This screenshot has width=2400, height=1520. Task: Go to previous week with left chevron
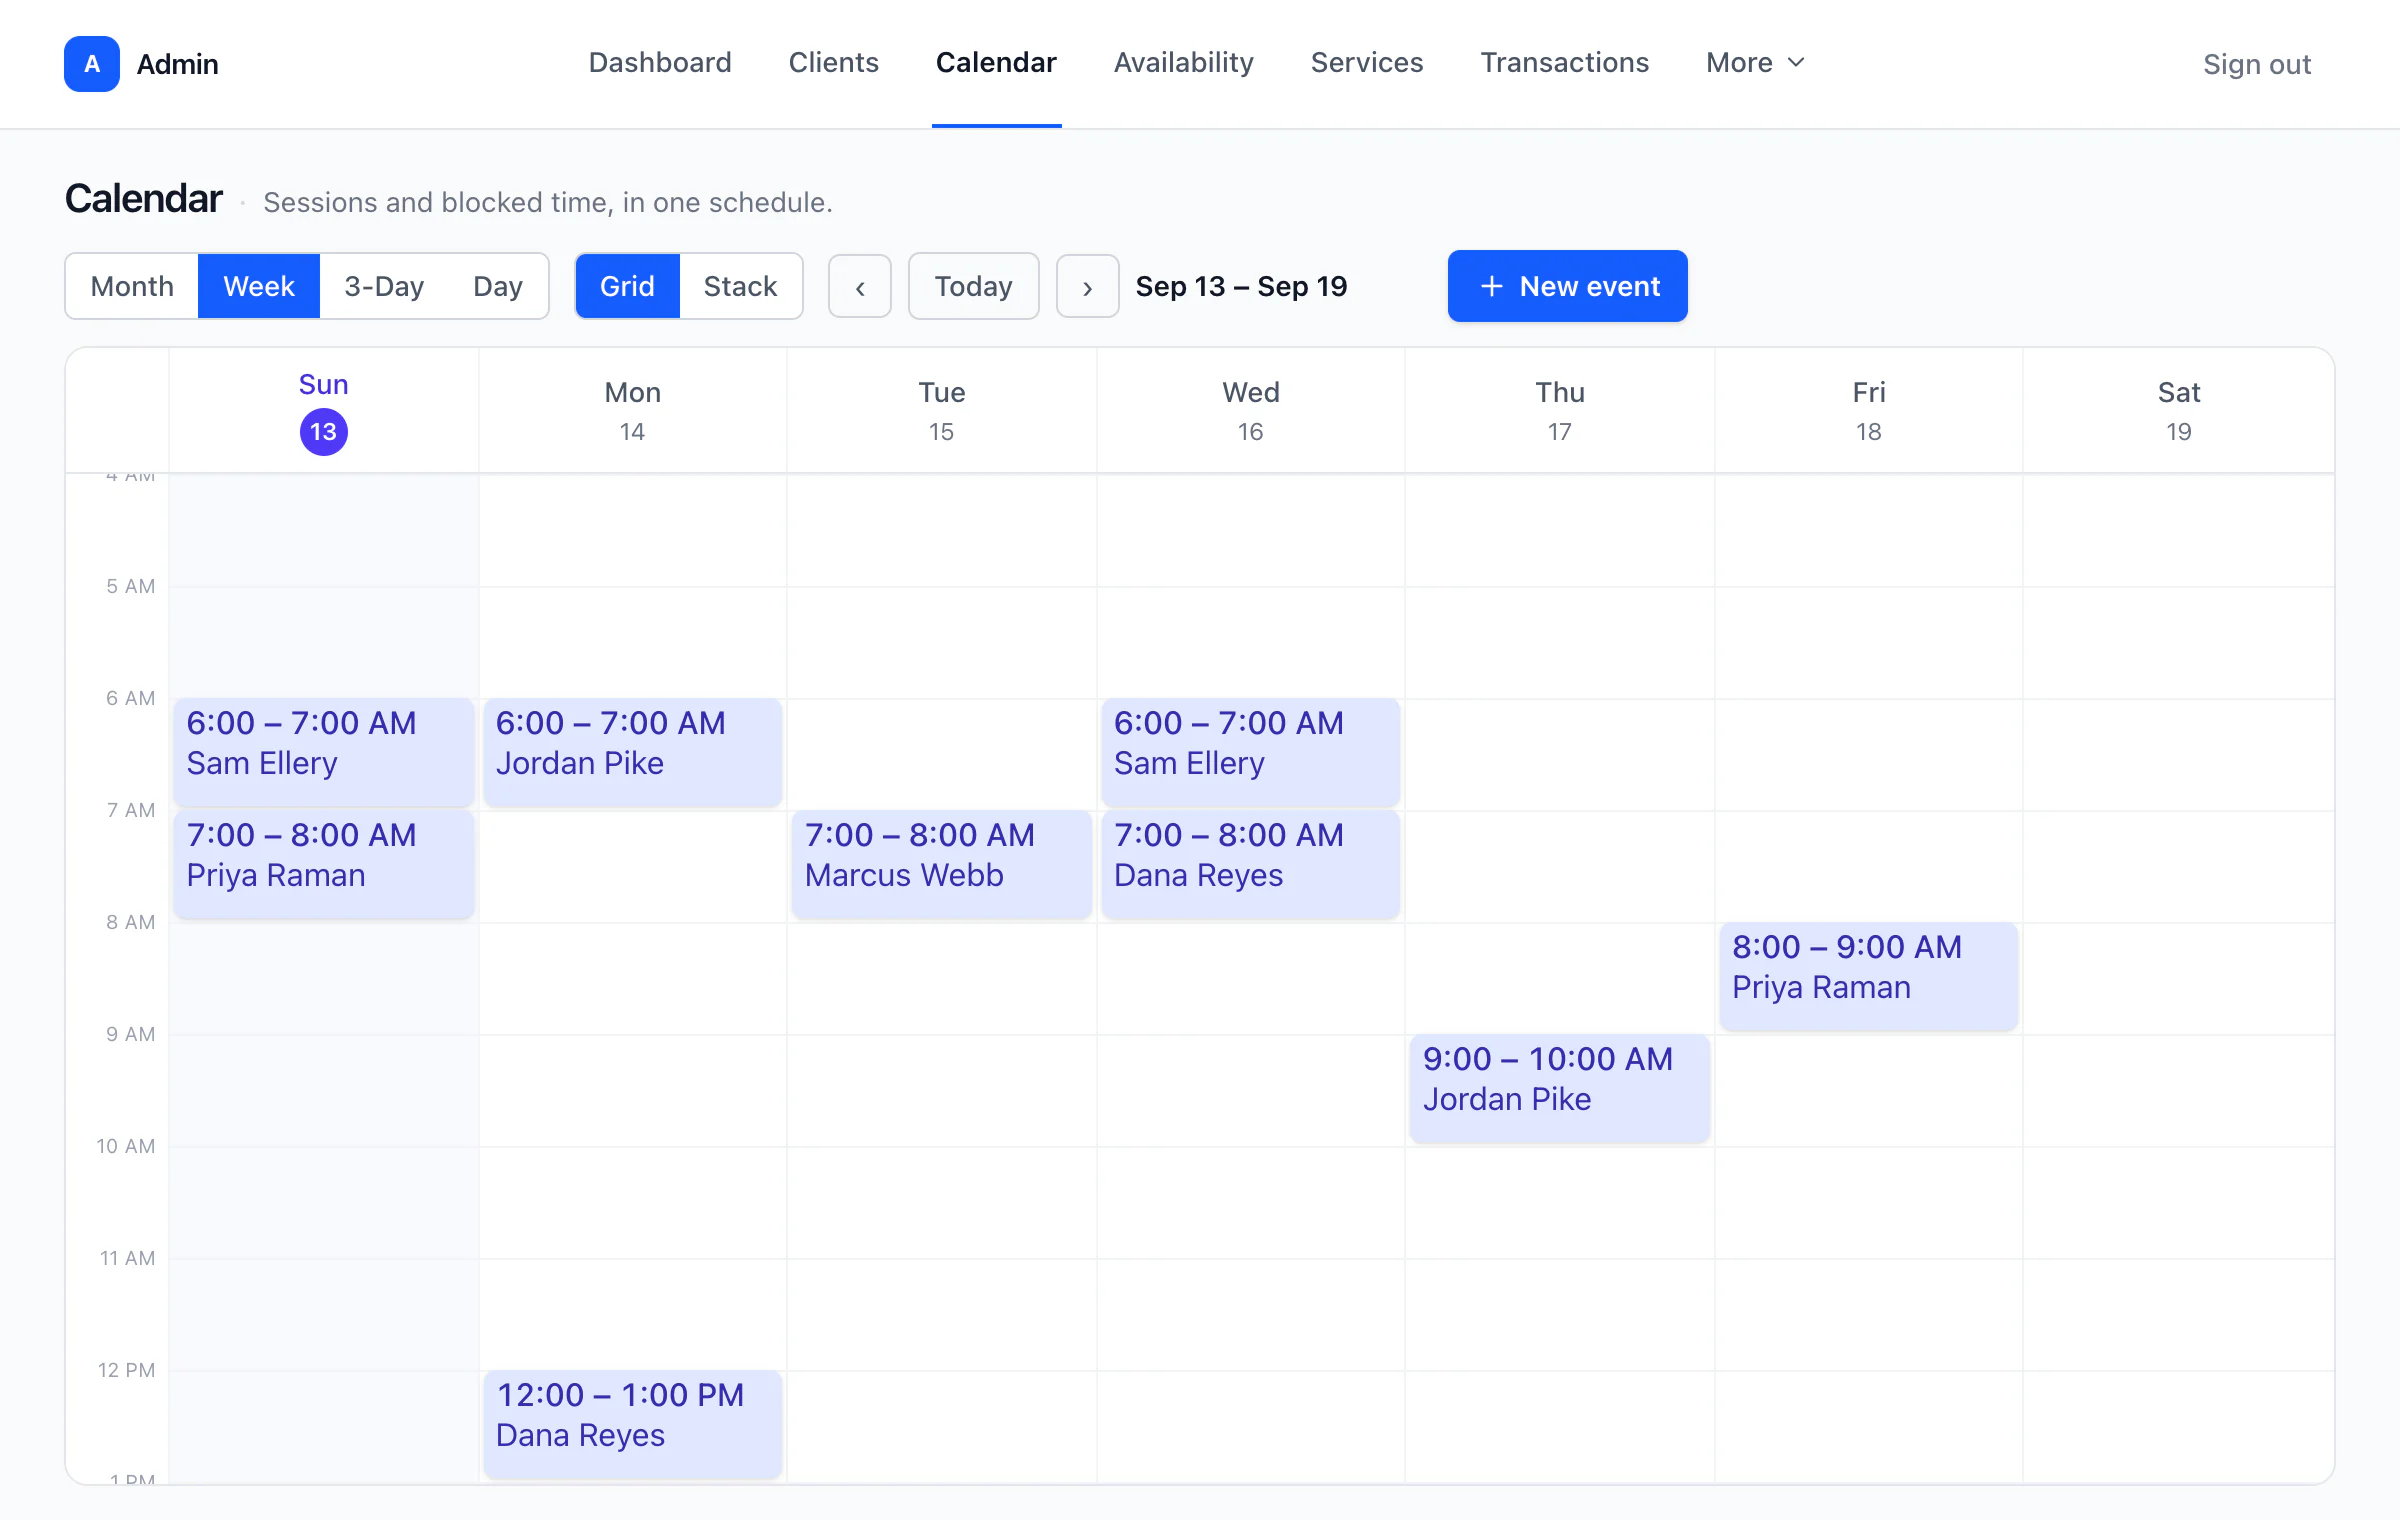[860, 286]
